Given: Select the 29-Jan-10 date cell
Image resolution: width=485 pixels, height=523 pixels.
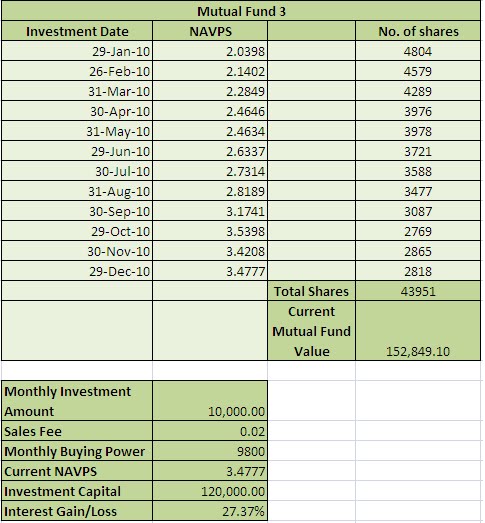Looking at the screenshot, I should tap(77, 51).
